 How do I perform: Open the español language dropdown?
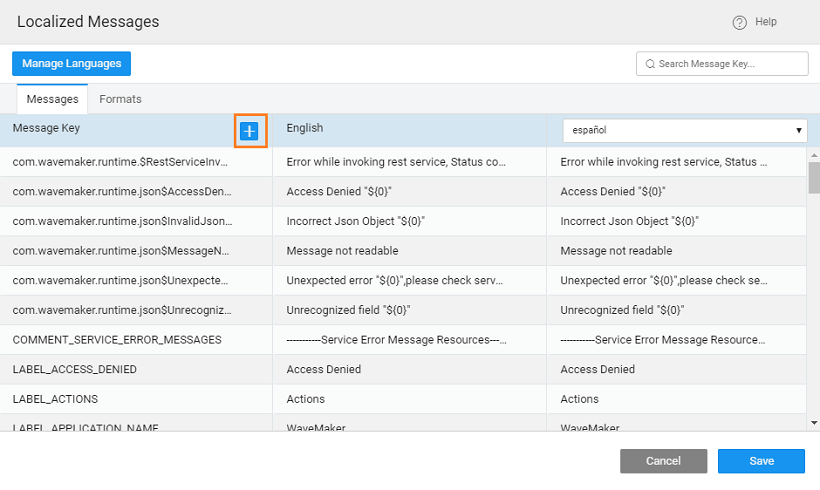(x=684, y=130)
